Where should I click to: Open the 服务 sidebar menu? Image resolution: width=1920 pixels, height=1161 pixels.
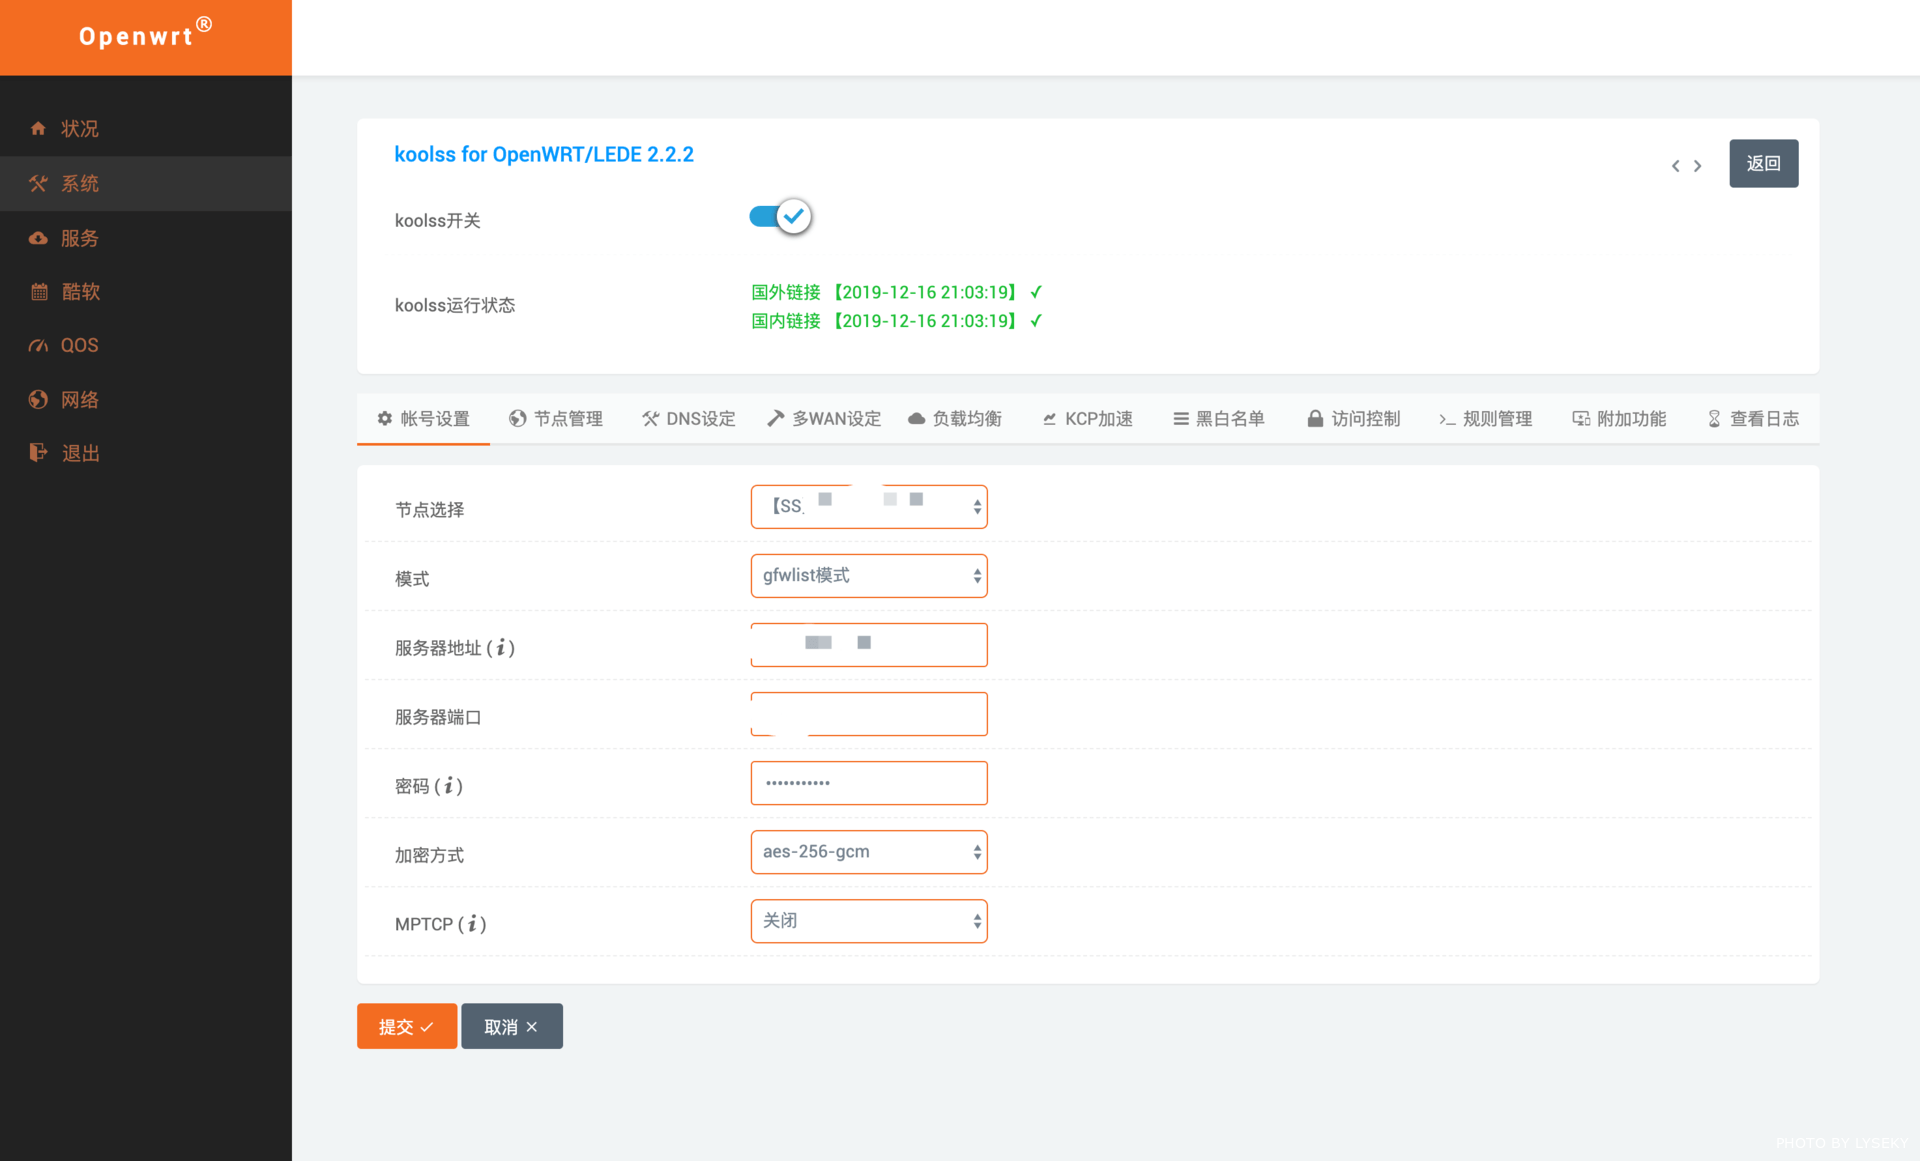[x=146, y=238]
